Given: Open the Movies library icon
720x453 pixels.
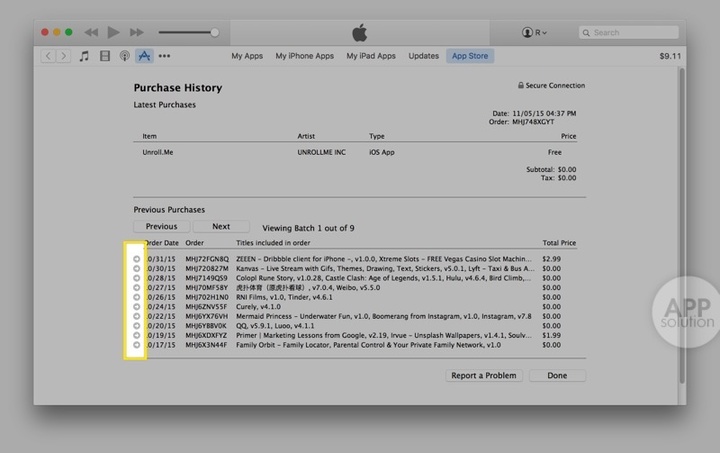Looking at the screenshot, I should click(105, 56).
